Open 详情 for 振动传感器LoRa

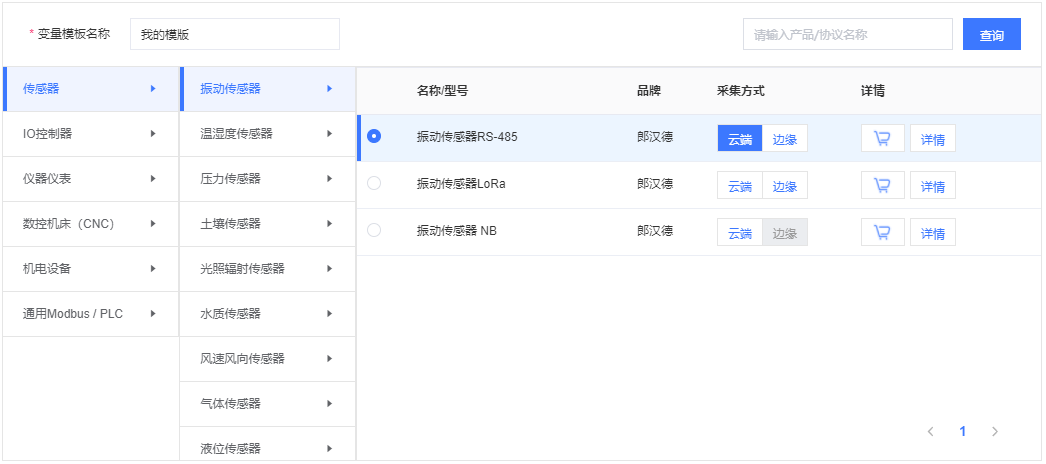tap(932, 186)
